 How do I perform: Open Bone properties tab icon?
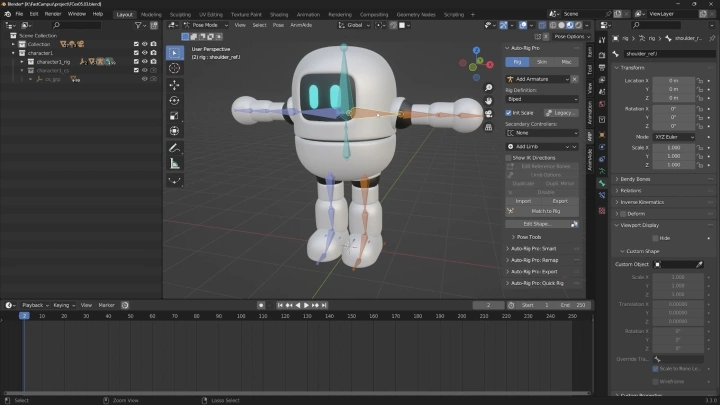point(602,183)
